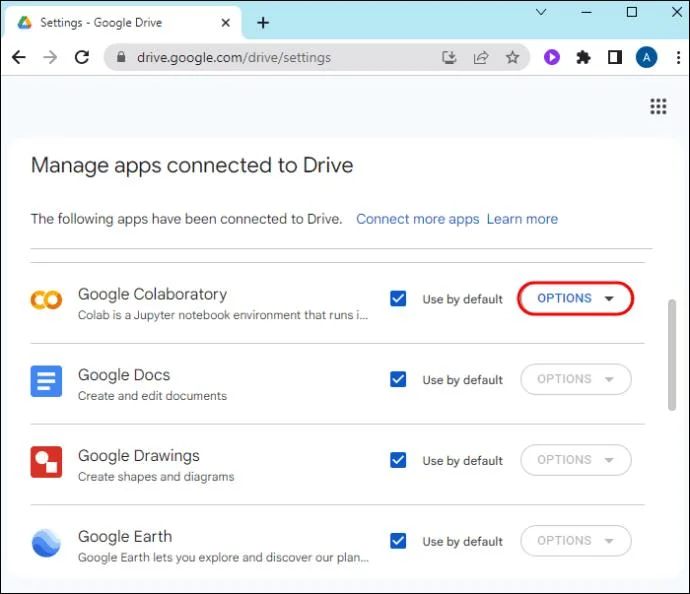Uncheck Use by default for Google Drawings
The height and width of the screenshot is (594, 690).
click(x=398, y=460)
